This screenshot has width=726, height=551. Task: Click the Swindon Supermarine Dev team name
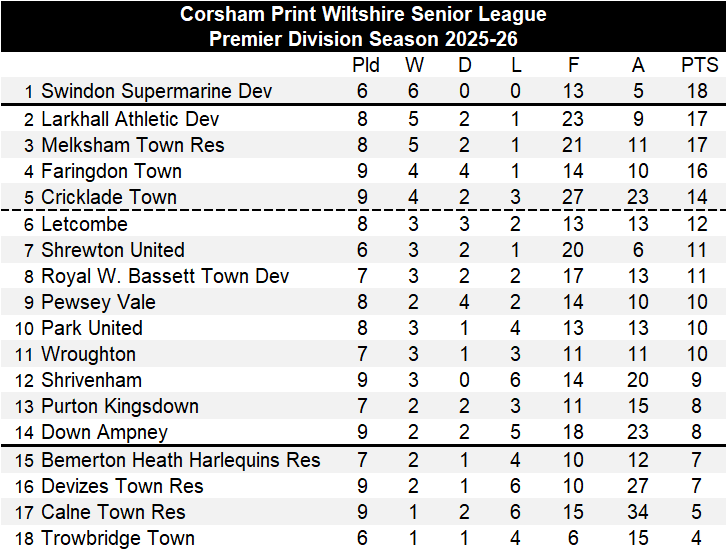(x=156, y=91)
